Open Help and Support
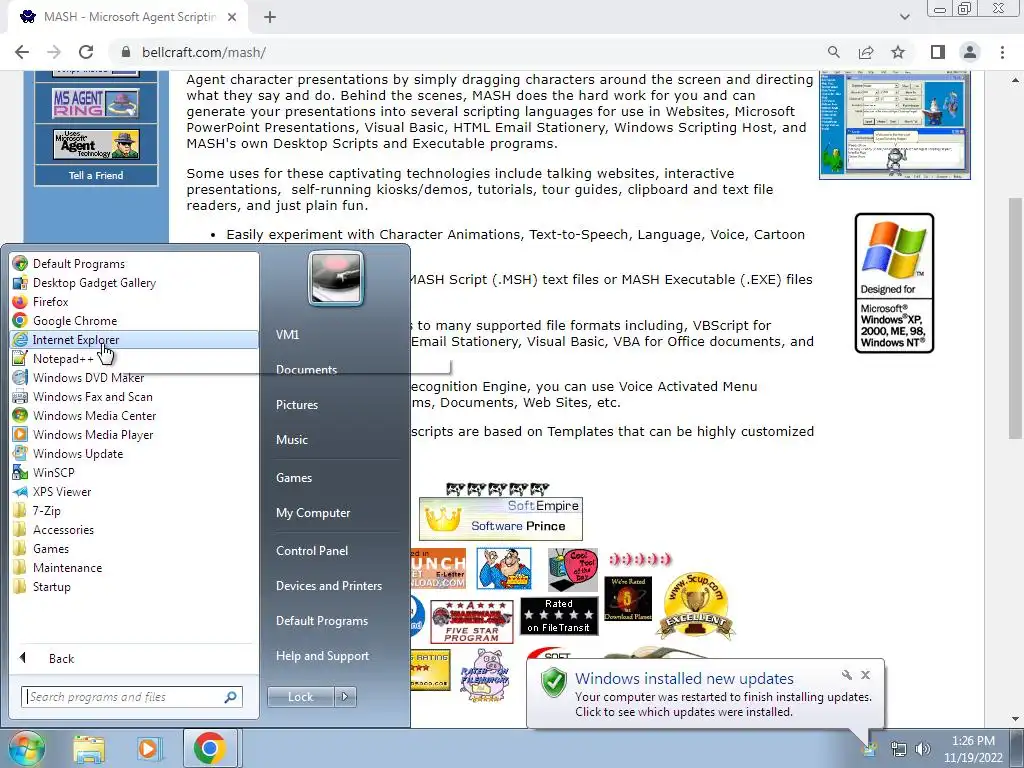Image resolution: width=1024 pixels, height=768 pixels. (x=322, y=656)
